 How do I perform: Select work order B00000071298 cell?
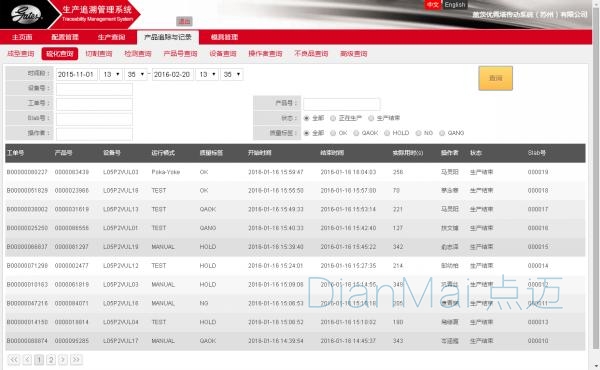pyautogui.click(x=27, y=266)
